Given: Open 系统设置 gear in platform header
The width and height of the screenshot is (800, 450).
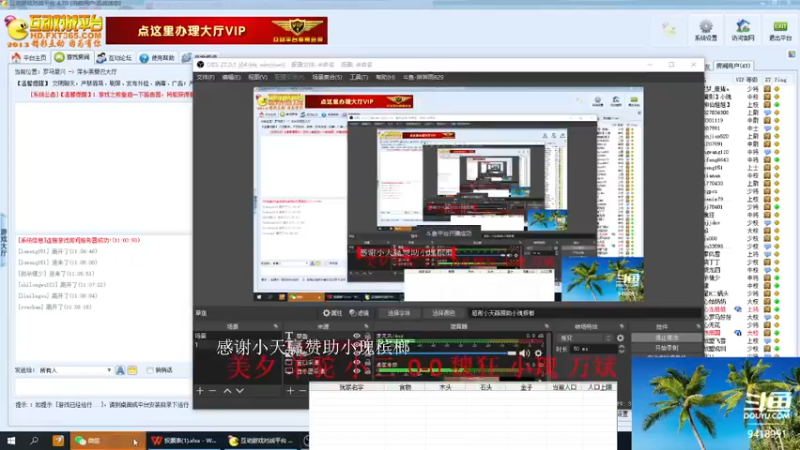Looking at the screenshot, I should click(x=706, y=30).
